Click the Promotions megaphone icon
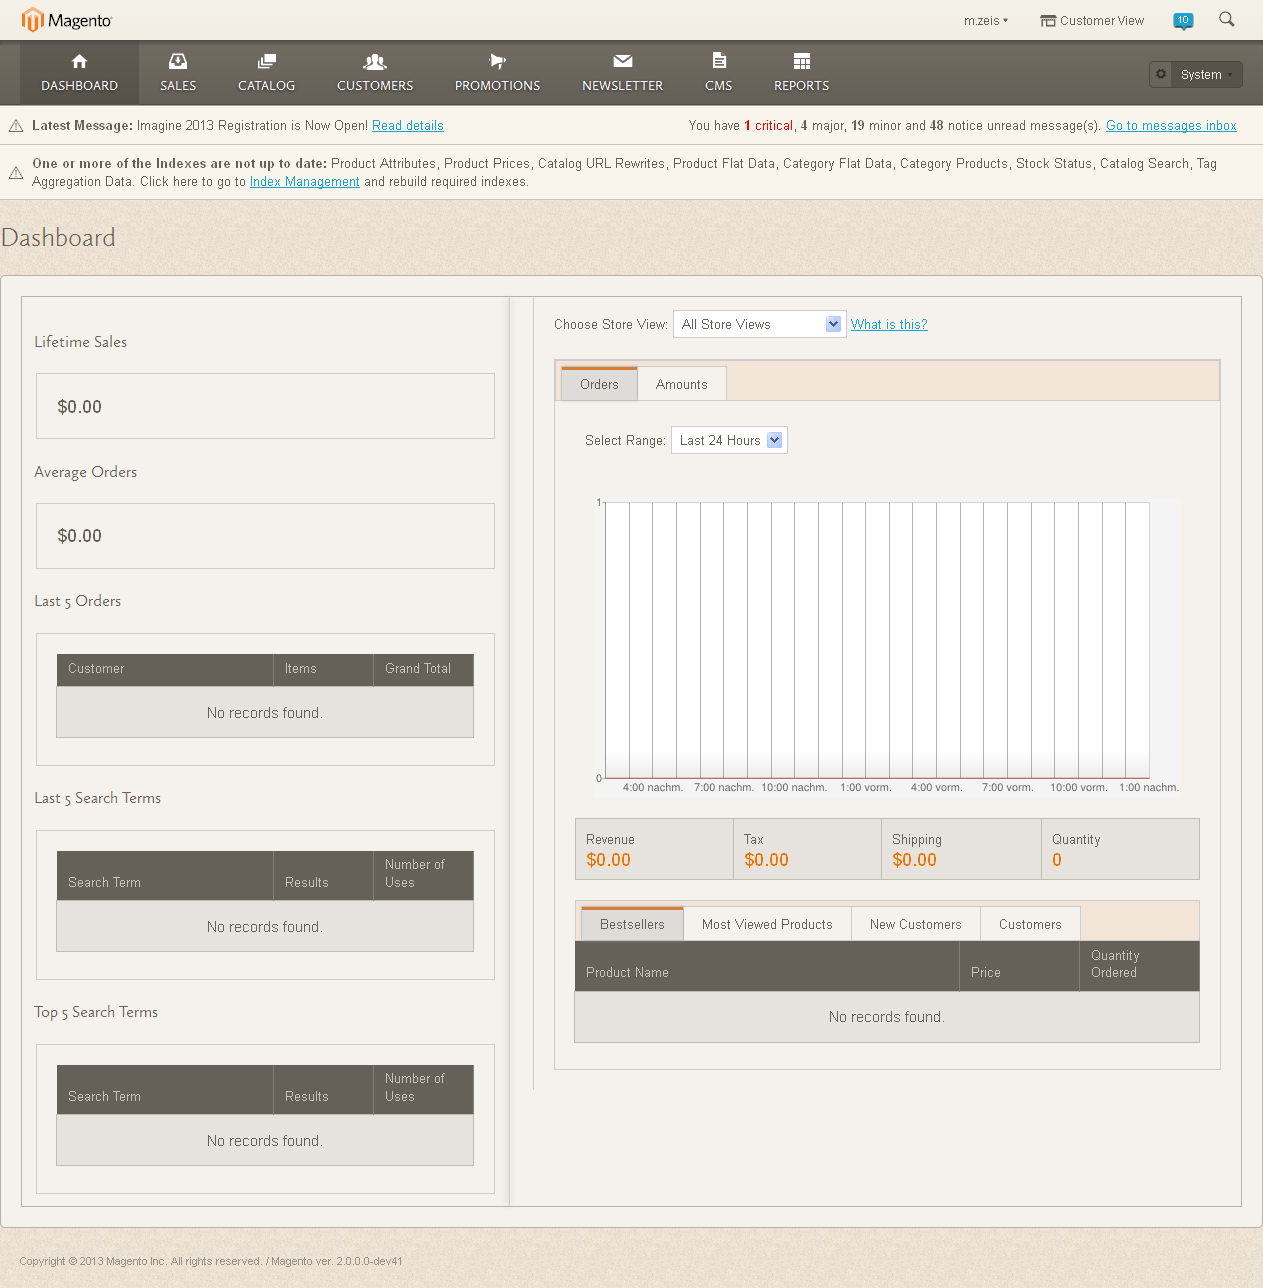The height and width of the screenshot is (1288, 1263). tap(497, 61)
